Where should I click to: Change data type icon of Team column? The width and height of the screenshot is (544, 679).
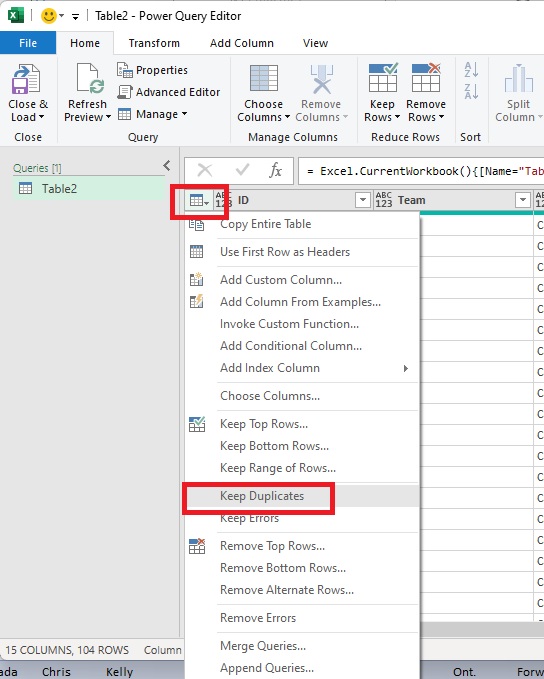pos(384,200)
